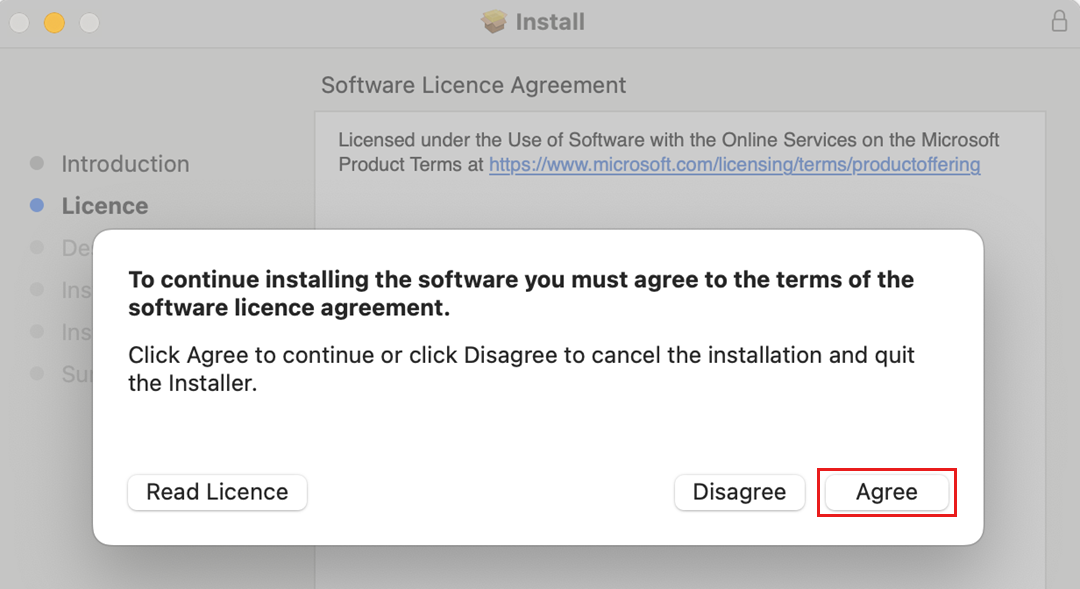Click Disagree to cancel the installation
This screenshot has width=1080, height=589.
click(739, 492)
